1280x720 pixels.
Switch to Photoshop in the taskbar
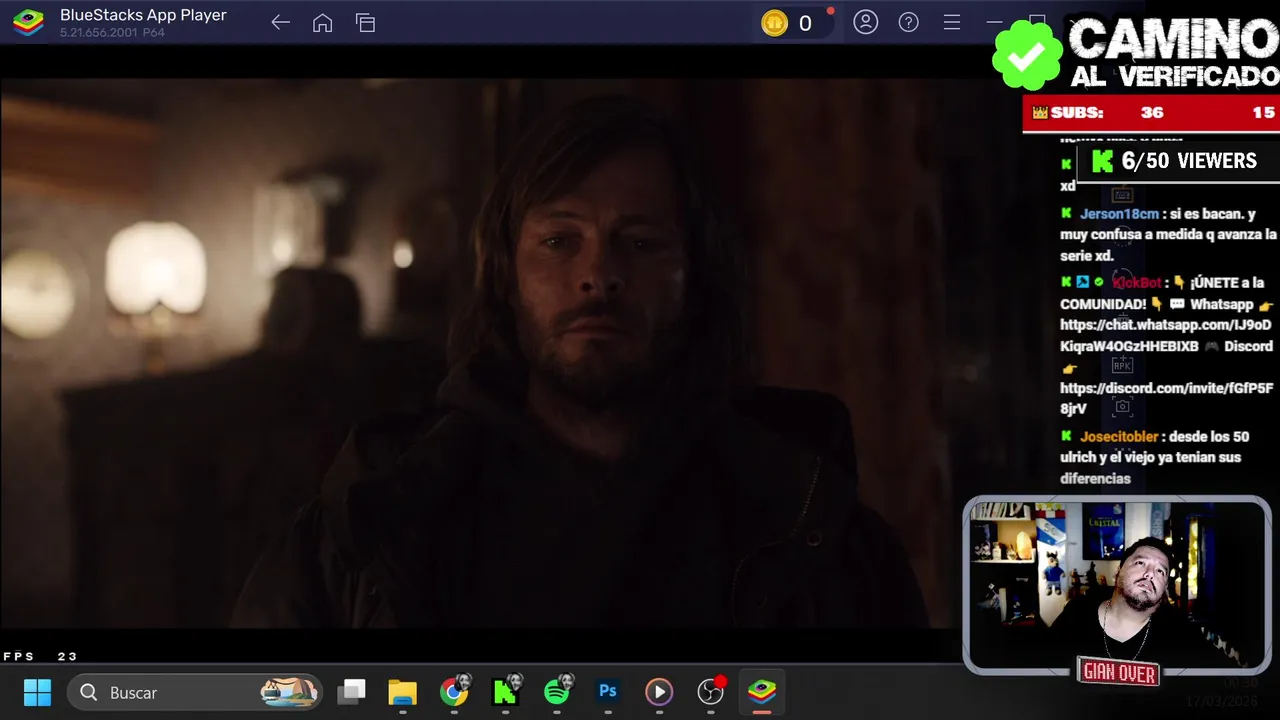(x=607, y=691)
